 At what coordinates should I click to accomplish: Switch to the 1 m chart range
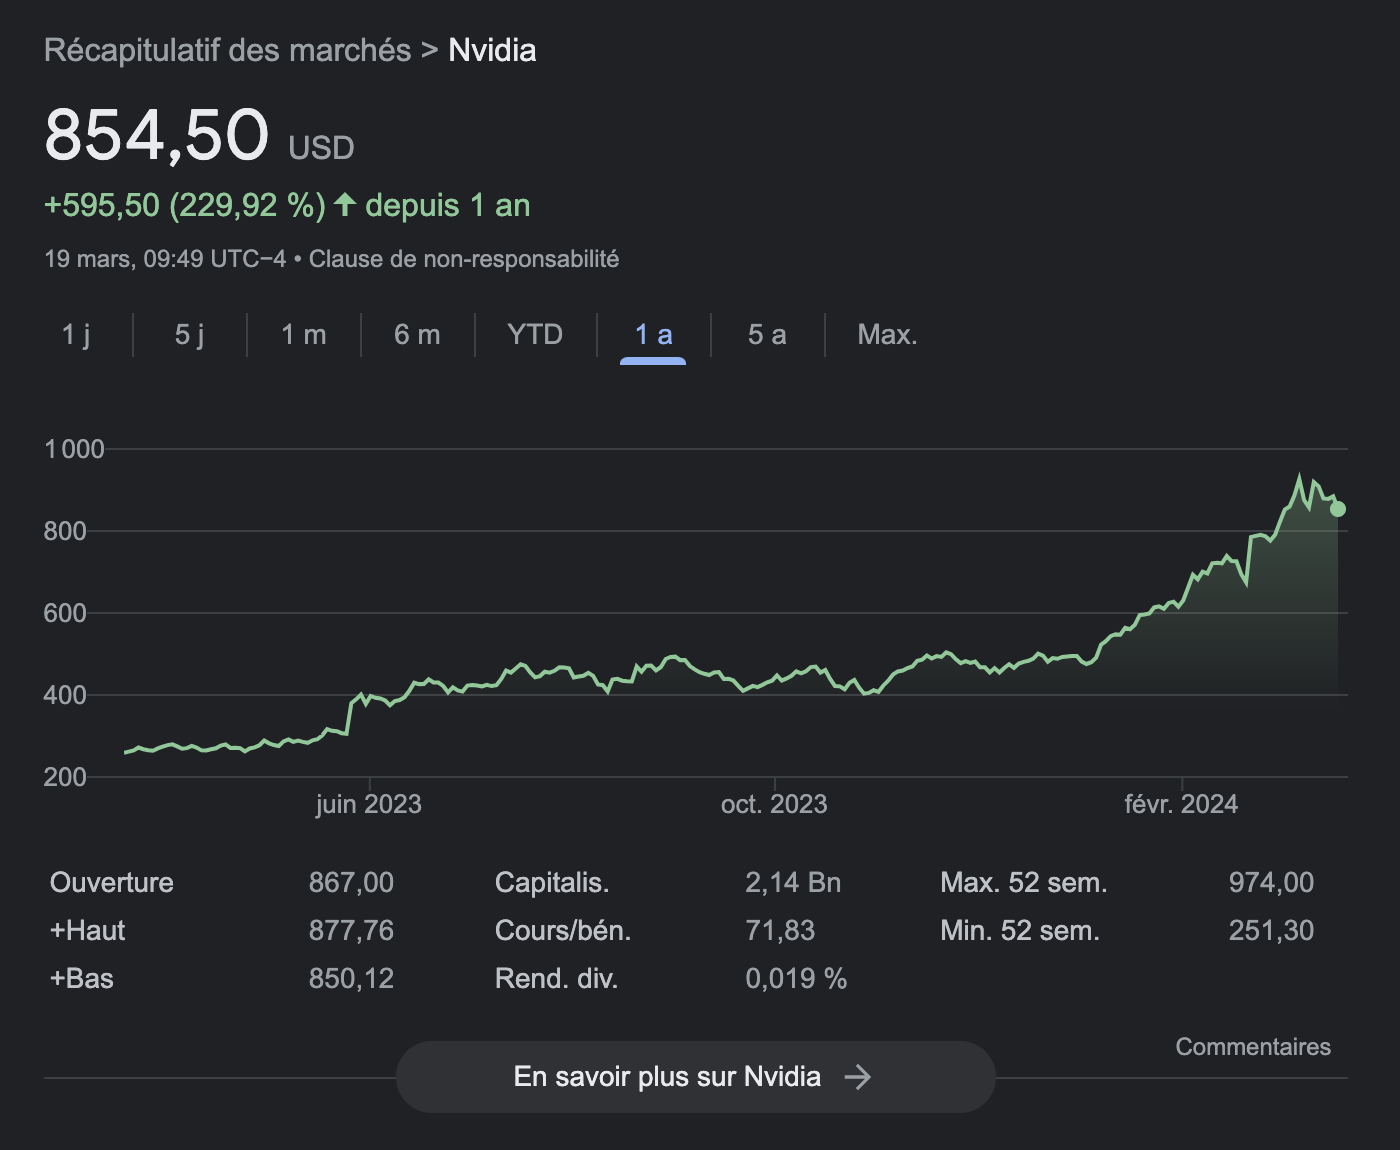tap(303, 335)
